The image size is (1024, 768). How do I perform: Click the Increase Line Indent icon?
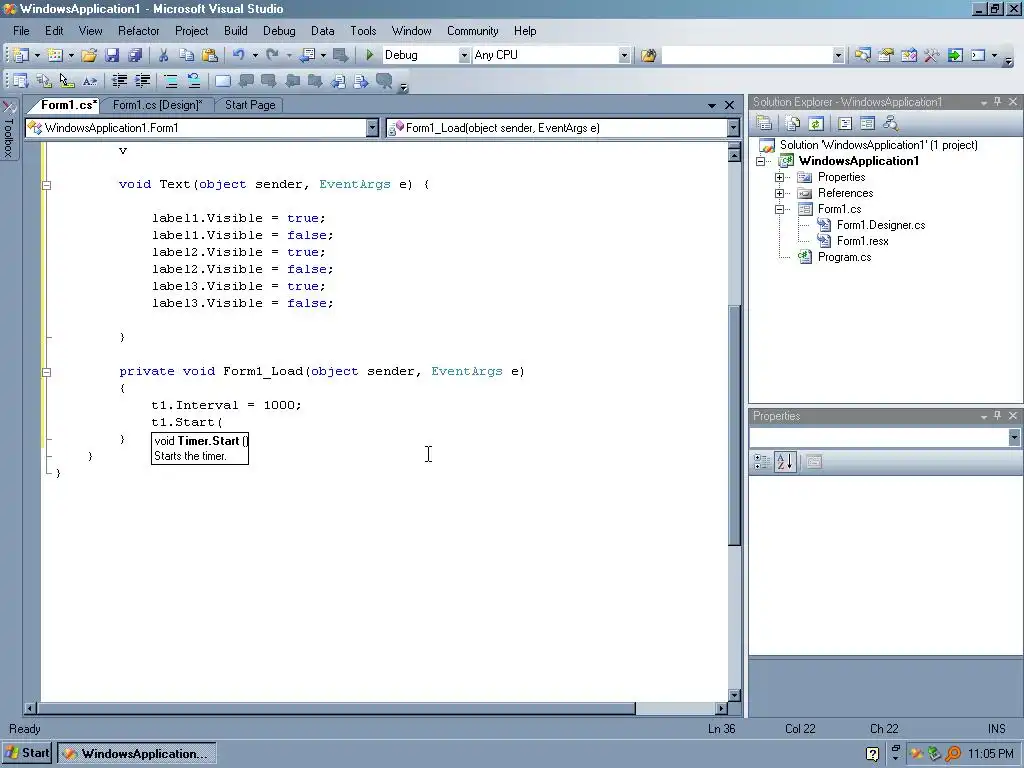(x=142, y=81)
